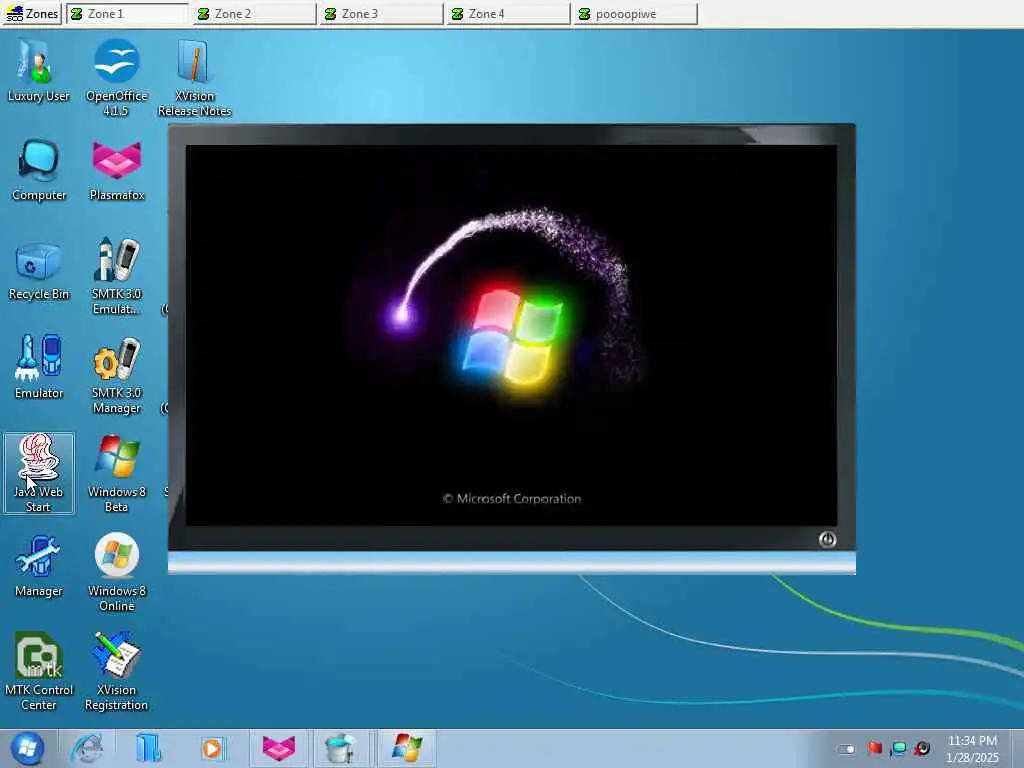Select the SMTK 3.0 Emulator icon
This screenshot has width=1024, height=768.
(x=117, y=276)
